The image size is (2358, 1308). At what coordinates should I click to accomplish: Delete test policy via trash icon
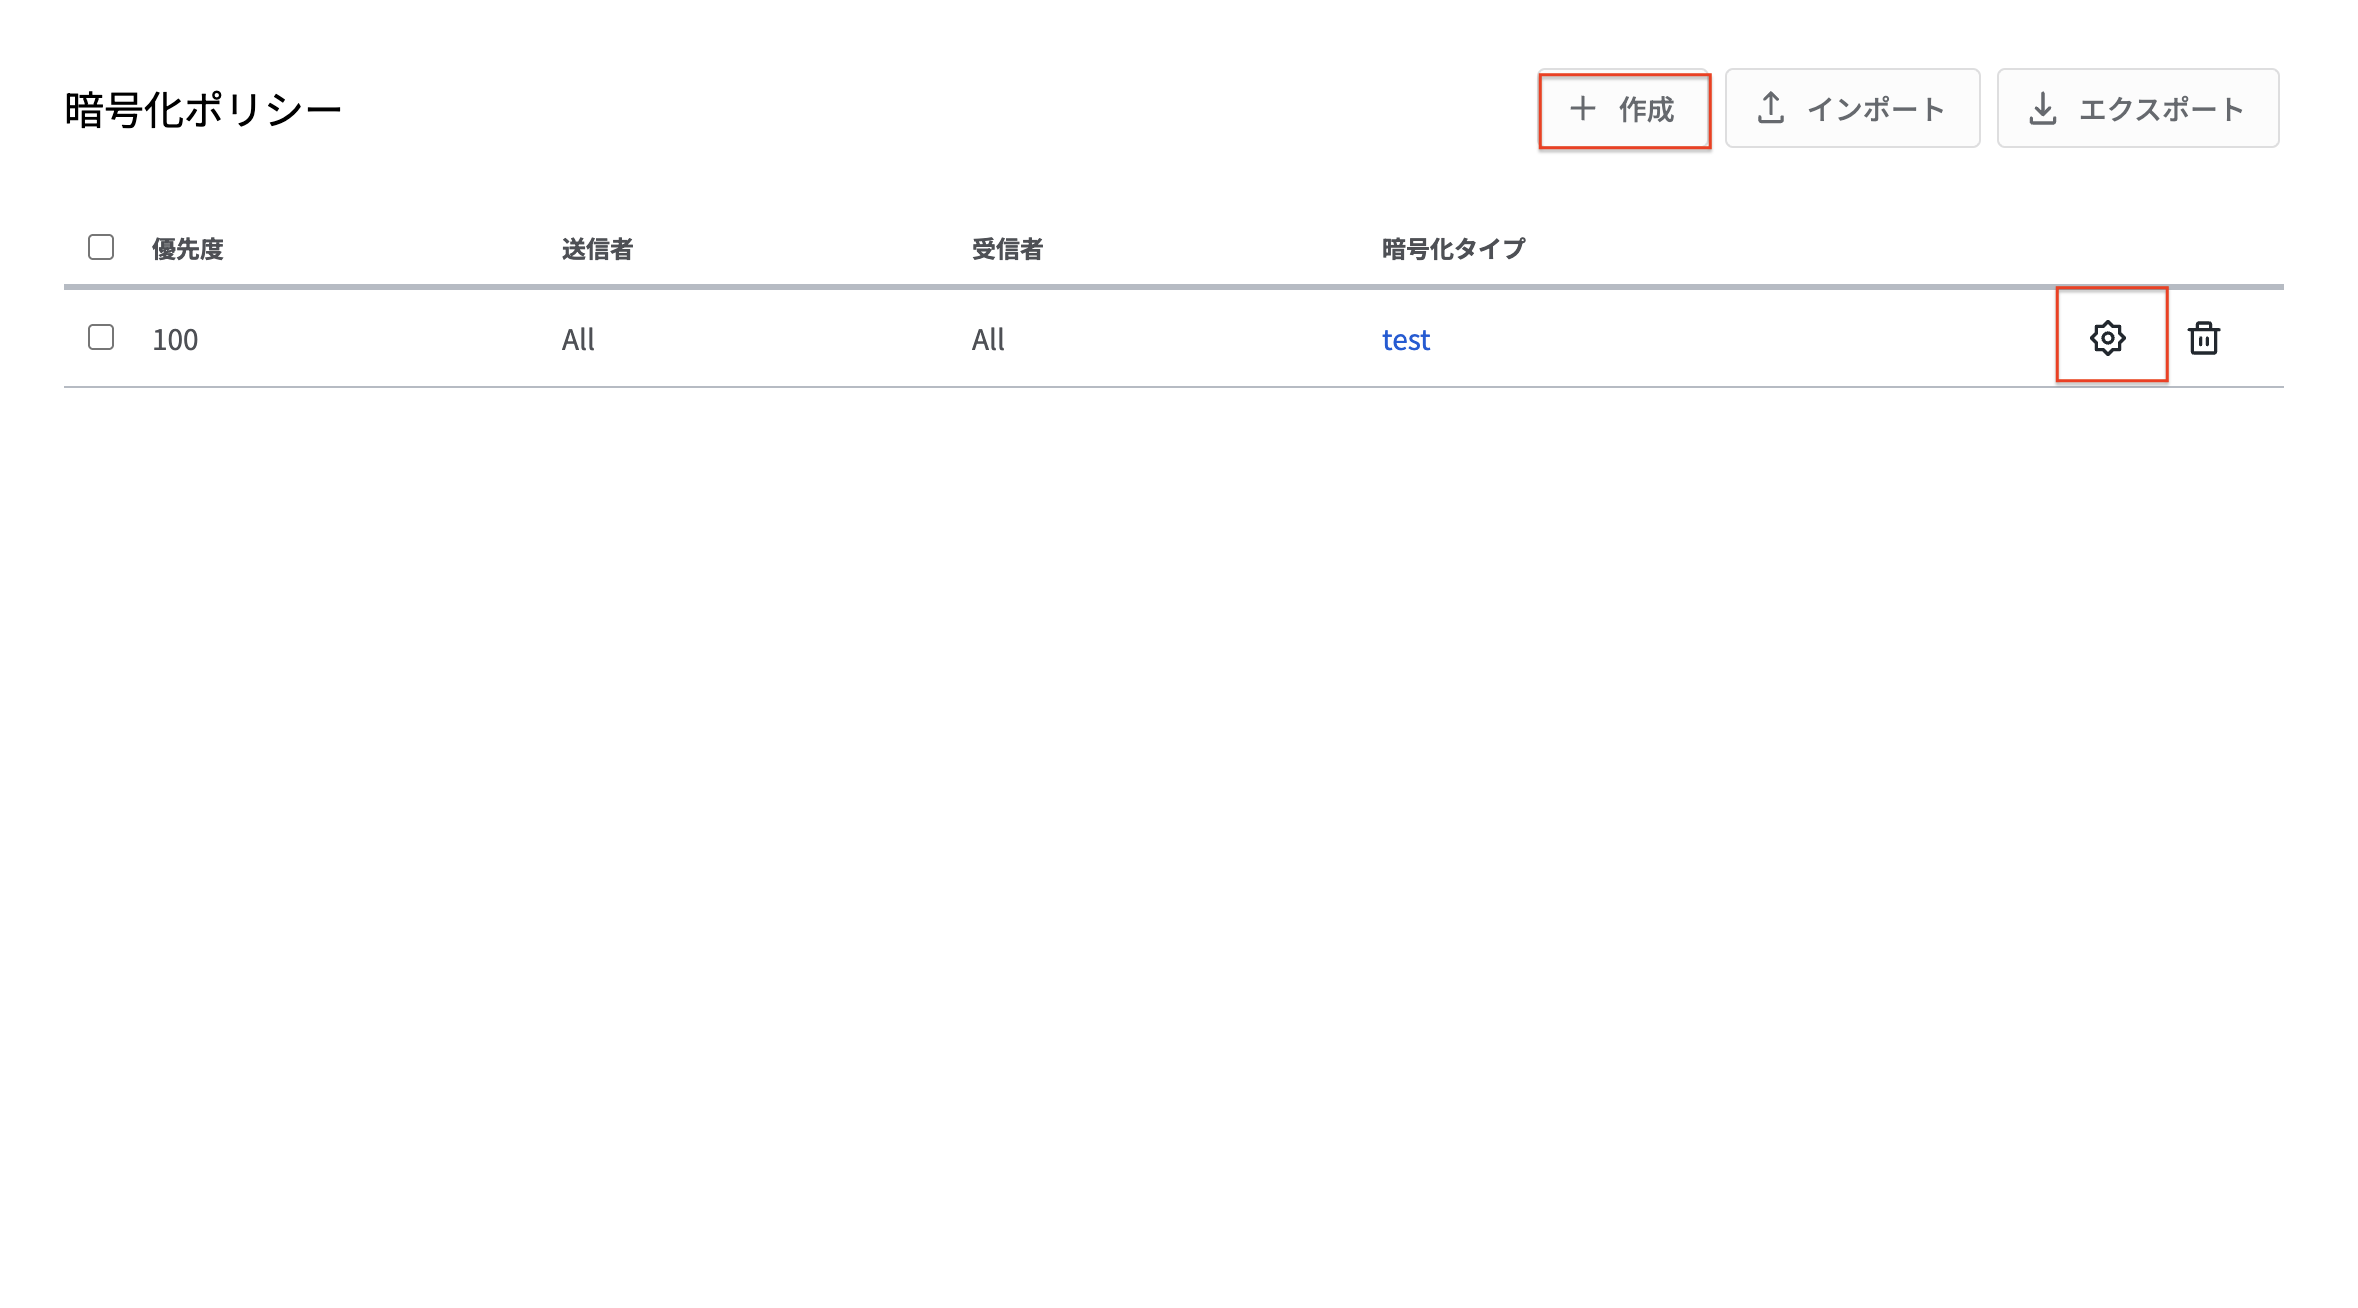(2203, 338)
